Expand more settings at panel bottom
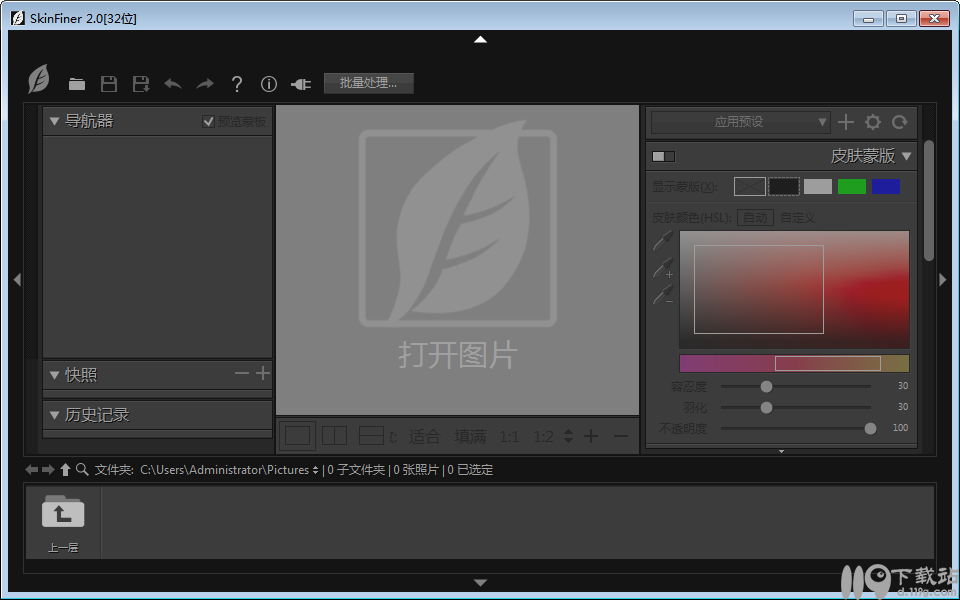This screenshot has height=600, width=960. (x=781, y=451)
